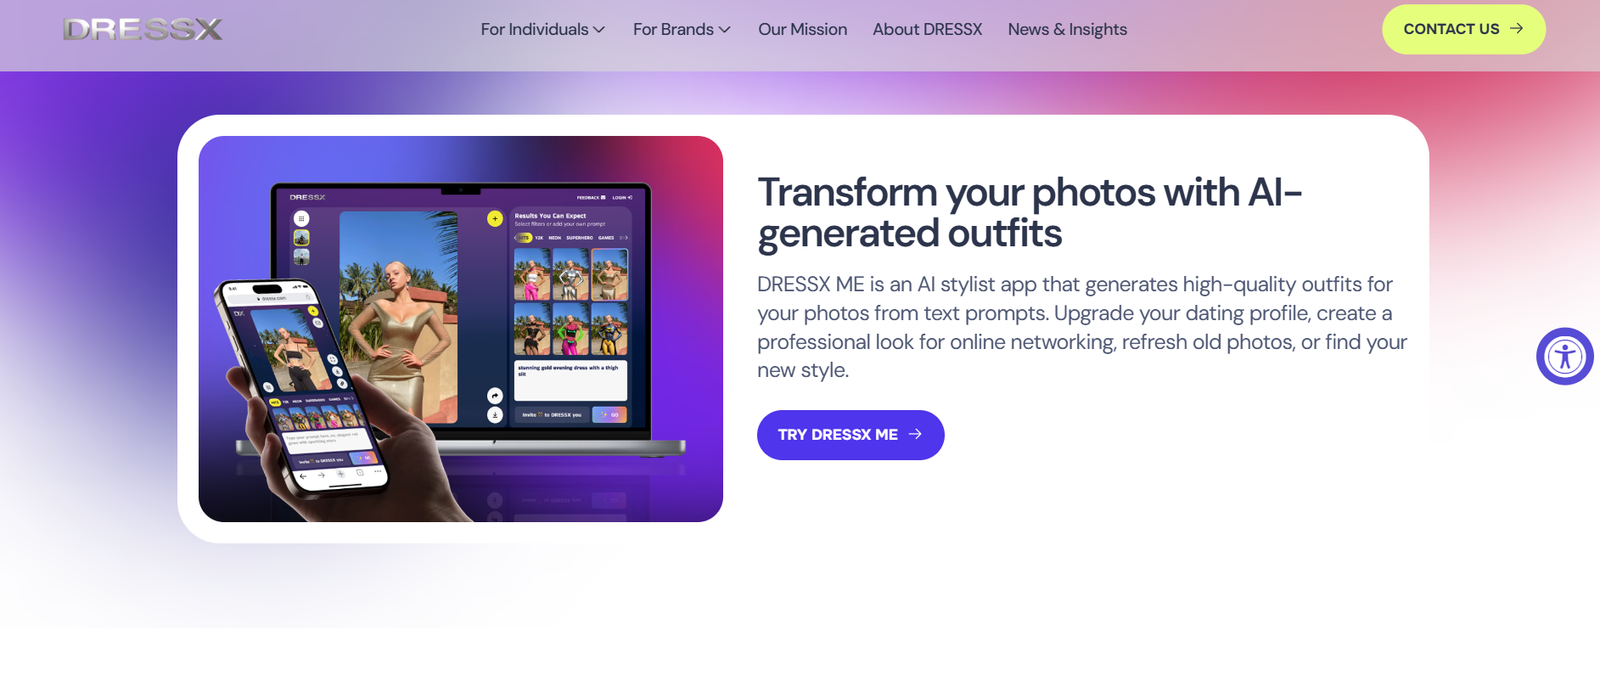
Task: Open the For Brands menu
Action: pos(682,29)
